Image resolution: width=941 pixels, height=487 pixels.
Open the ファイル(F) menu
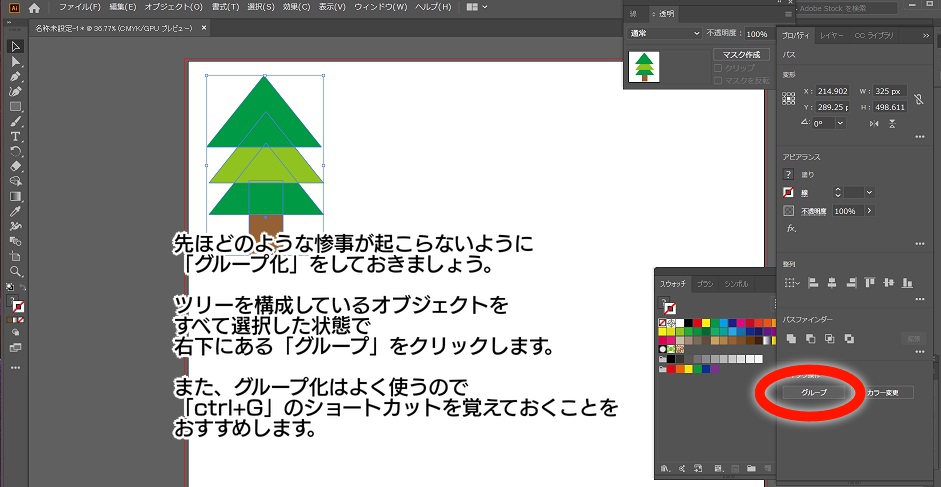tap(79, 7)
